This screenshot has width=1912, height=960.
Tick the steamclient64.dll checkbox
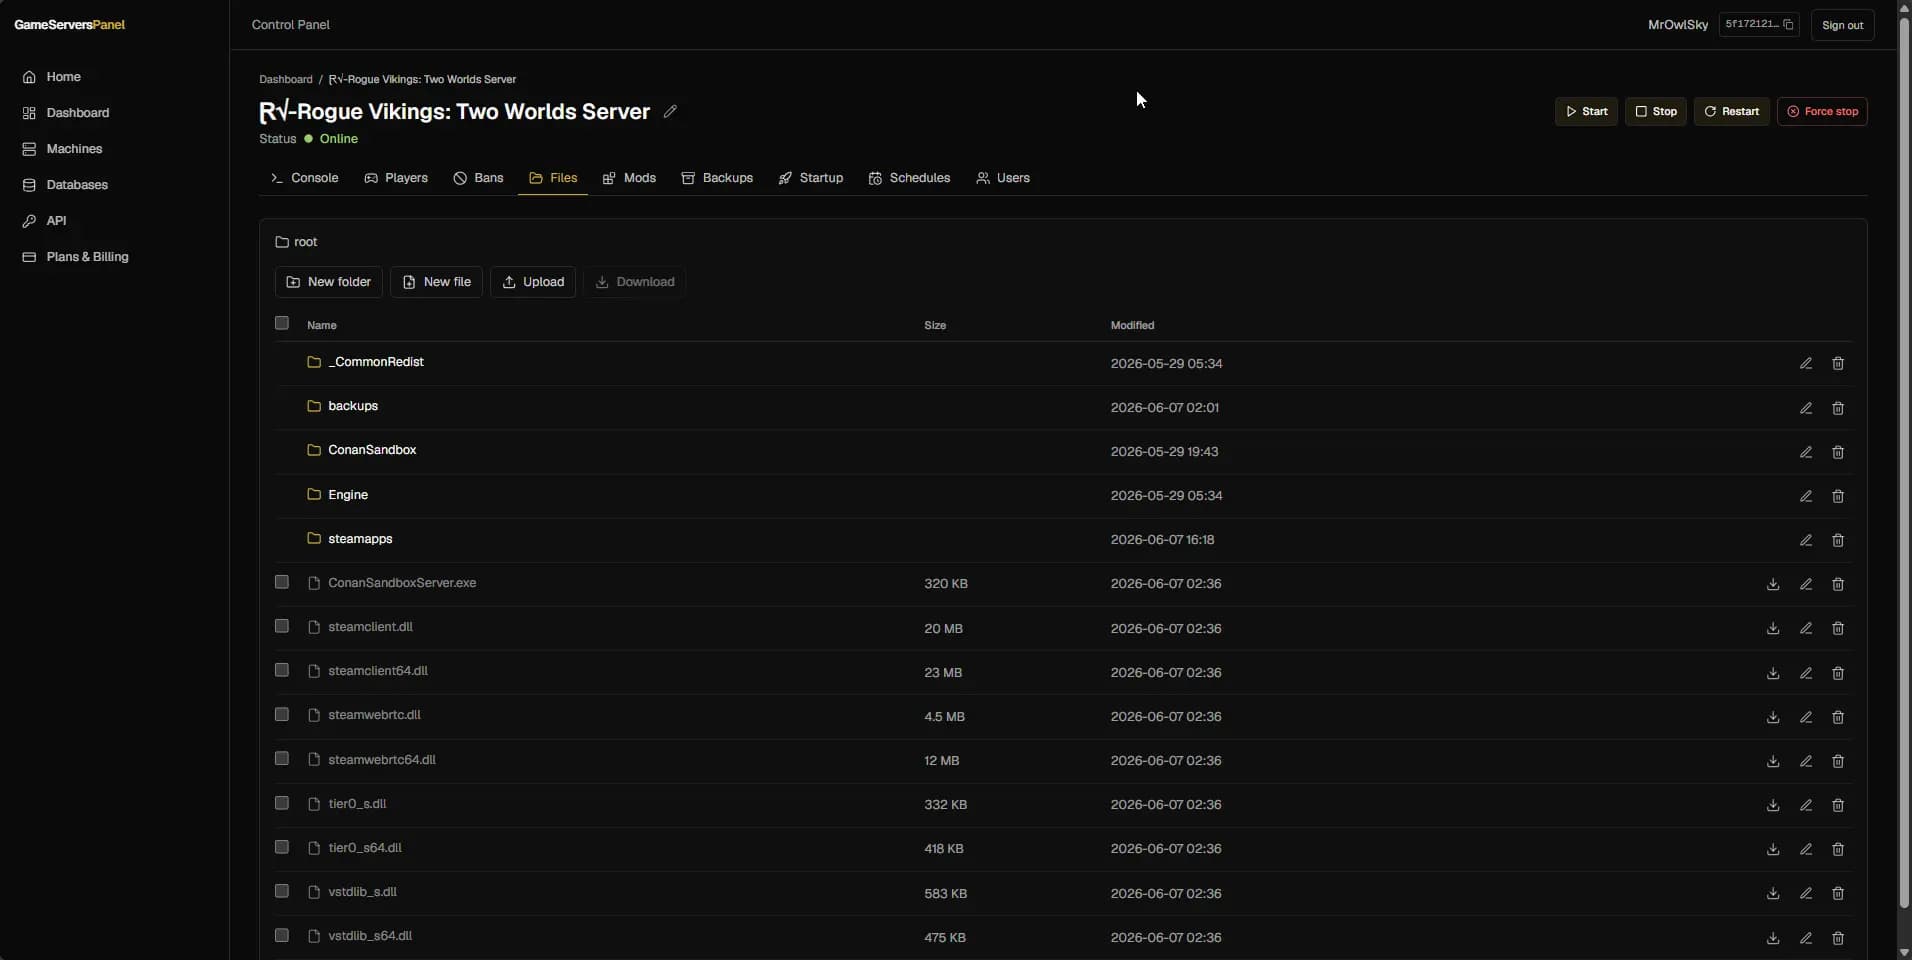(x=282, y=670)
